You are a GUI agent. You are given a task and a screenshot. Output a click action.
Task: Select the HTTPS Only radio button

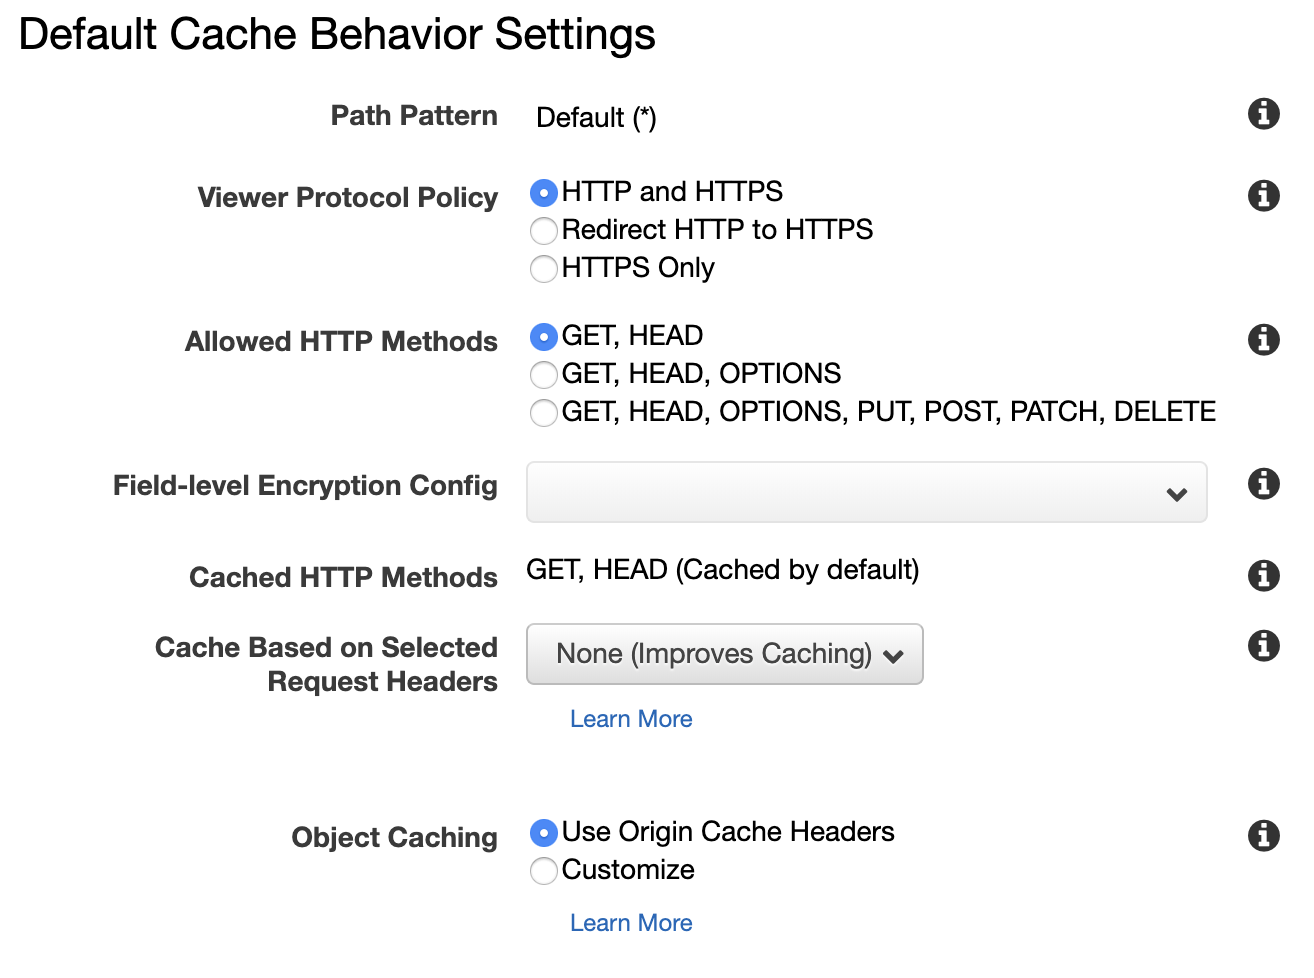[x=544, y=269]
